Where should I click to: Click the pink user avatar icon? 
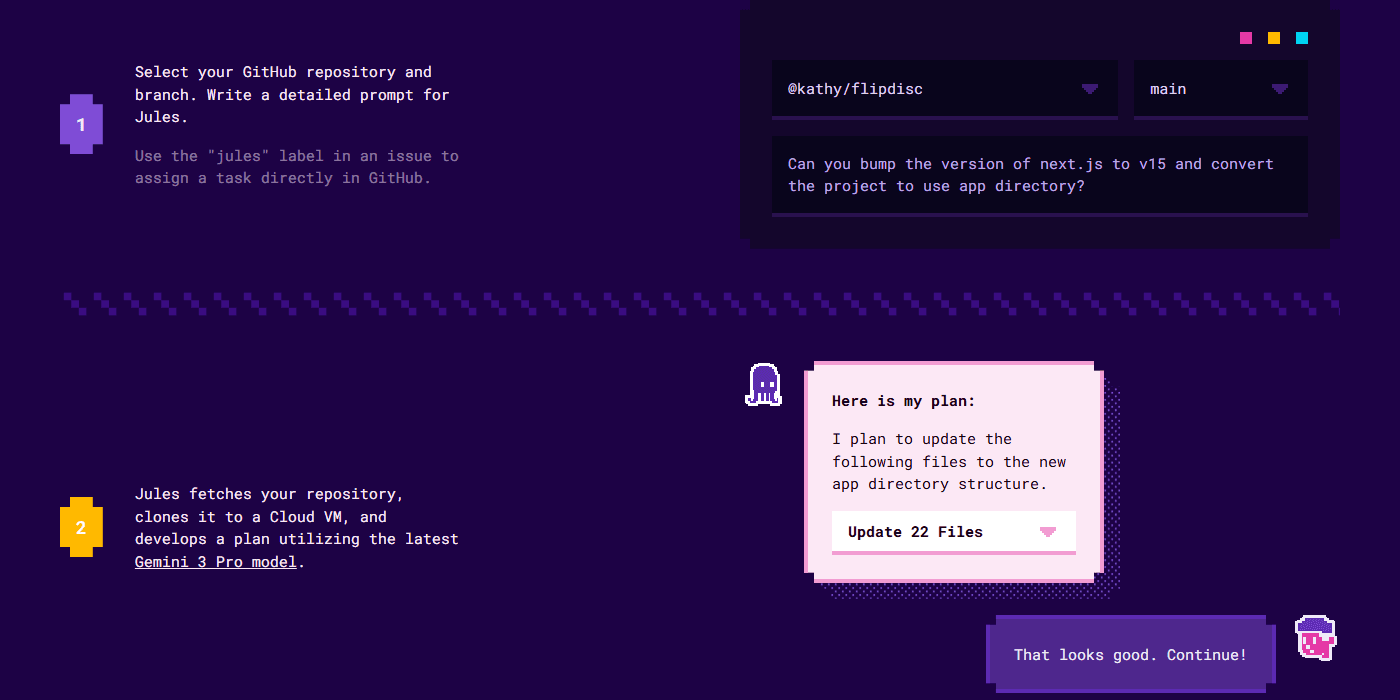(x=1315, y=638)
